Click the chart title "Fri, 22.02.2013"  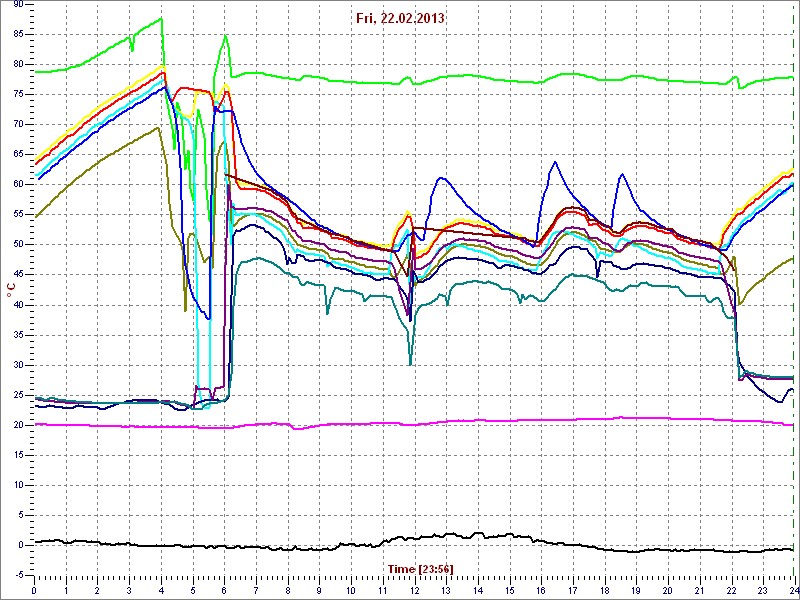pyautogui.click(x=403, y=18)
